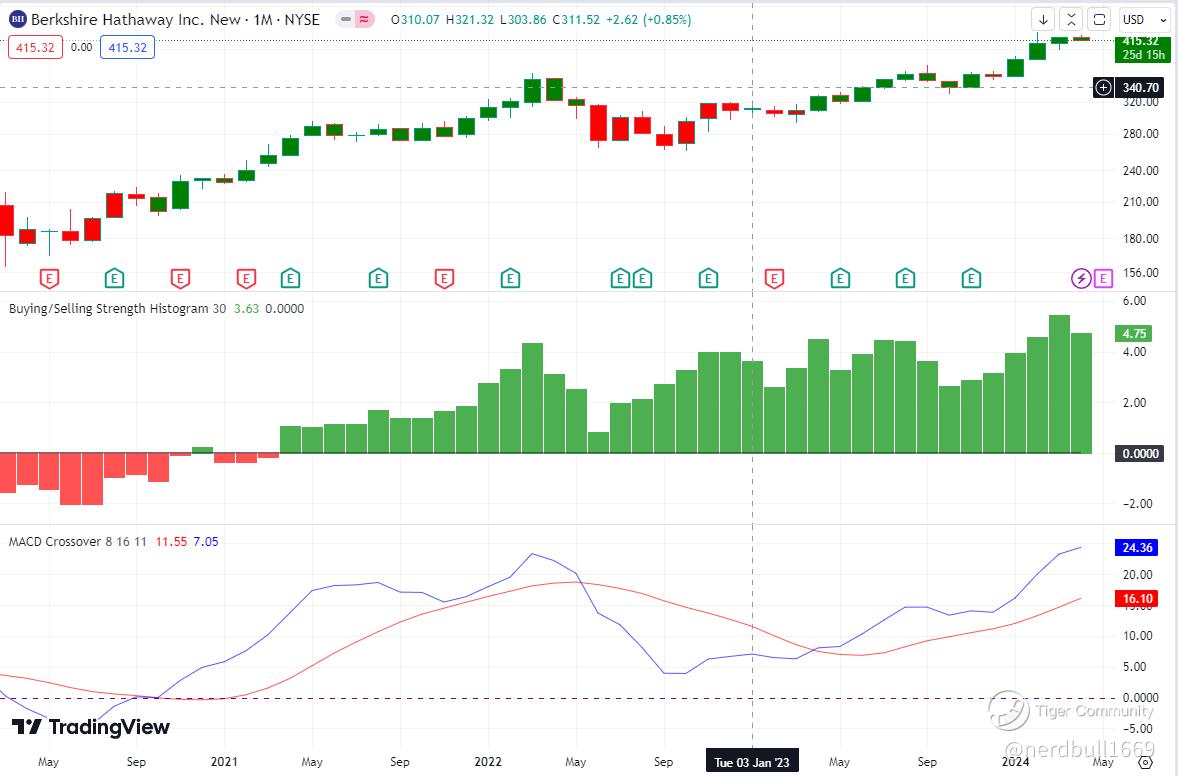The image size is (1178, 776).
Task: Click the Tue 03 Jan '23 date label
Action: [x=752, y=762]
